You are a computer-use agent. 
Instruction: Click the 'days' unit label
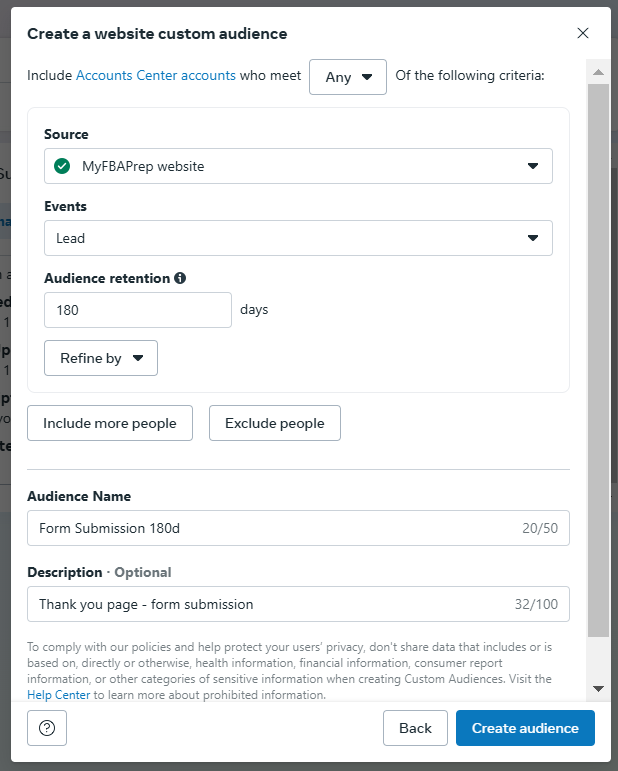tap(254, 310)
